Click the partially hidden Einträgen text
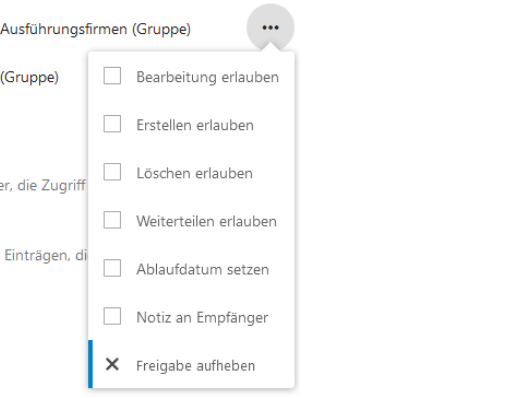The width and height of the screenshot is (529, 398). point(46,255)
